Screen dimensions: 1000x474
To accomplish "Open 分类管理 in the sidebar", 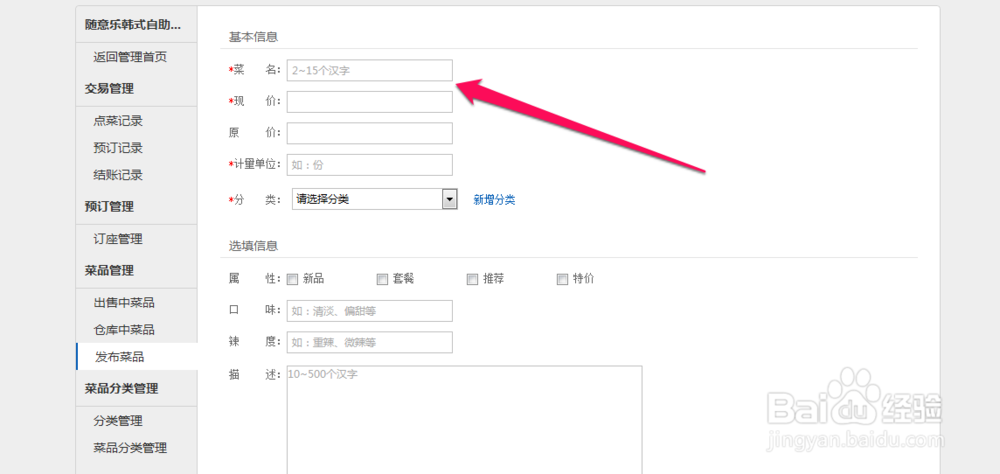I will [118, 420].
